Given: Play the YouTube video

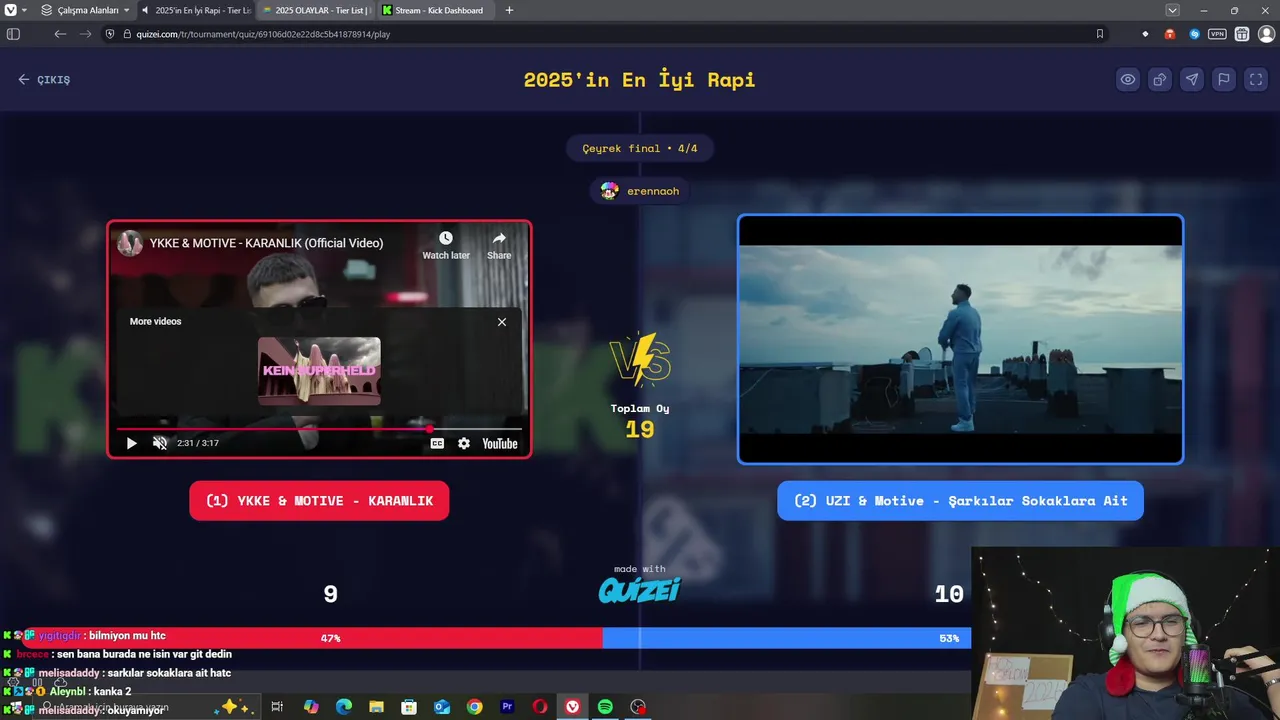Looking at the screenshot, I should click(131, 443).
